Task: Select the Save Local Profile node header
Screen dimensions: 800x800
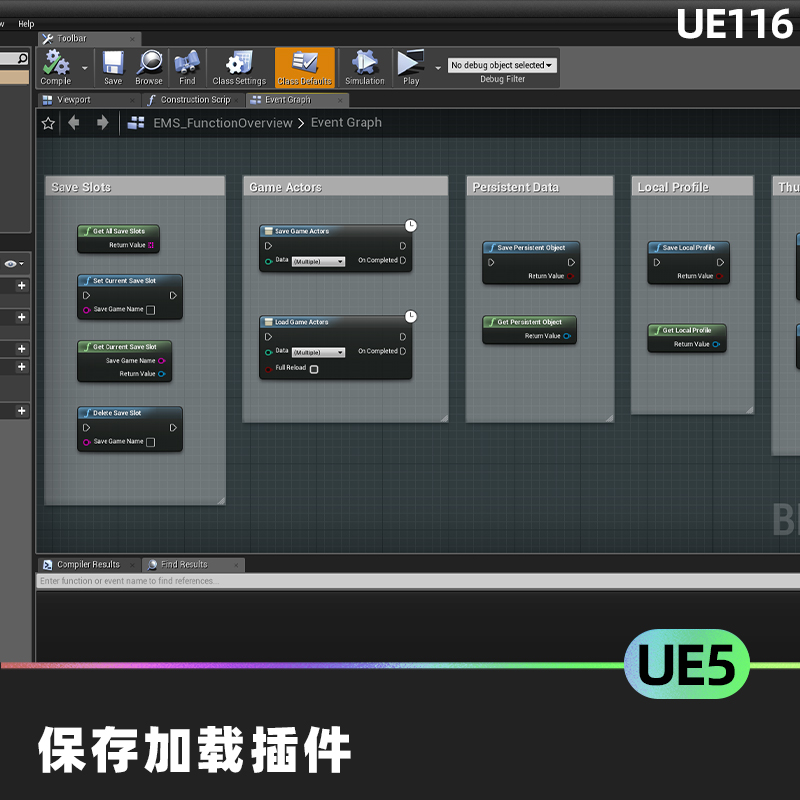Action: tap(688, 248)
